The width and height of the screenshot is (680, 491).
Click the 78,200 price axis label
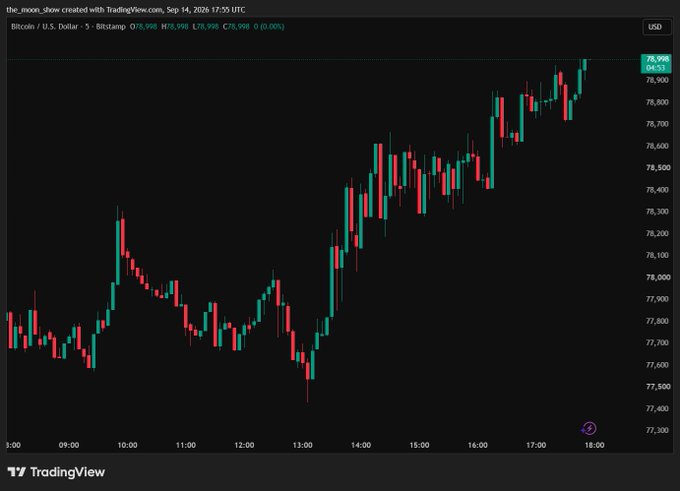pyautogui.click(x=657, y=233)
